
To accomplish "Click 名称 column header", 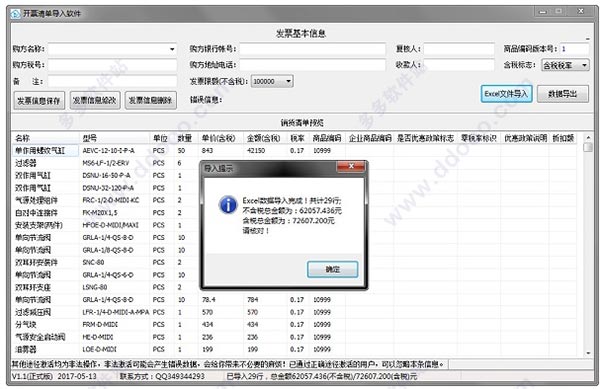I will pos(46,138).
